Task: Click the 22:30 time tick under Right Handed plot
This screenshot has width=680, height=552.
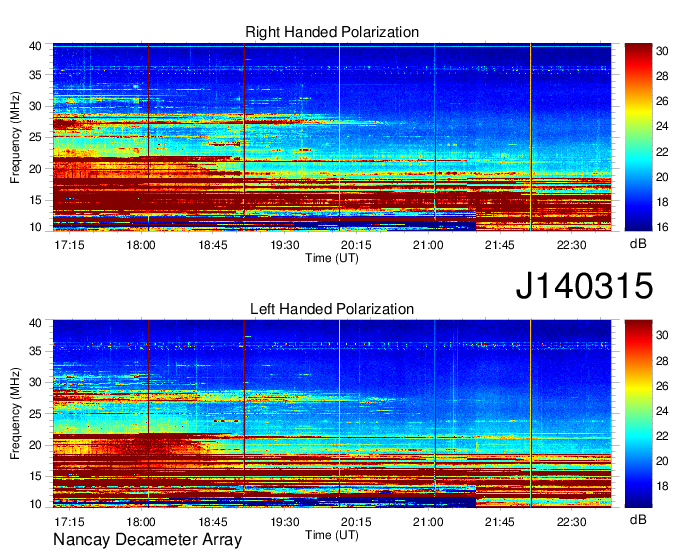Action: click(572, 245)
